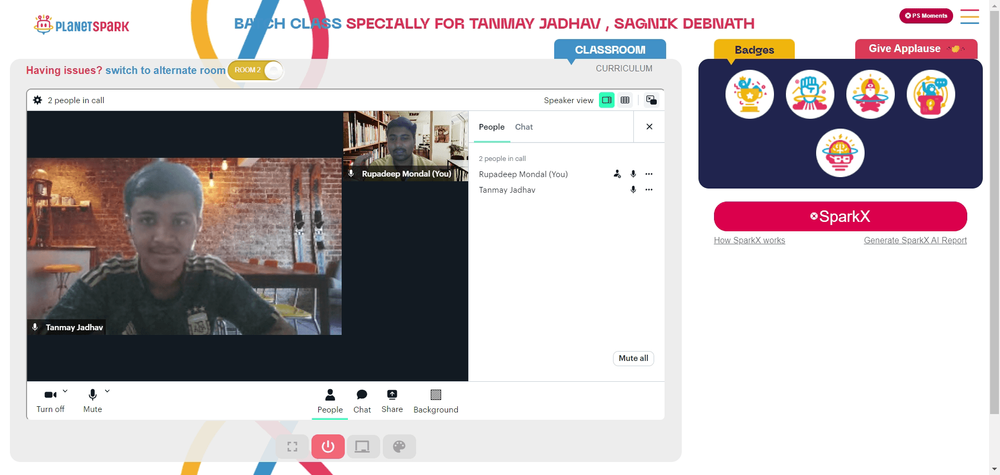Click the red power button
1000x475 pixels.
tap(328, 447)
